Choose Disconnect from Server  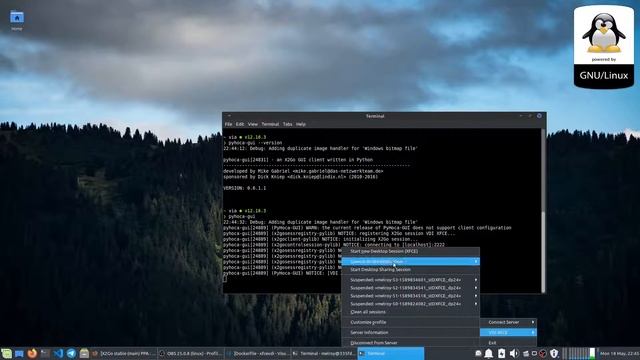pos(410,343)
